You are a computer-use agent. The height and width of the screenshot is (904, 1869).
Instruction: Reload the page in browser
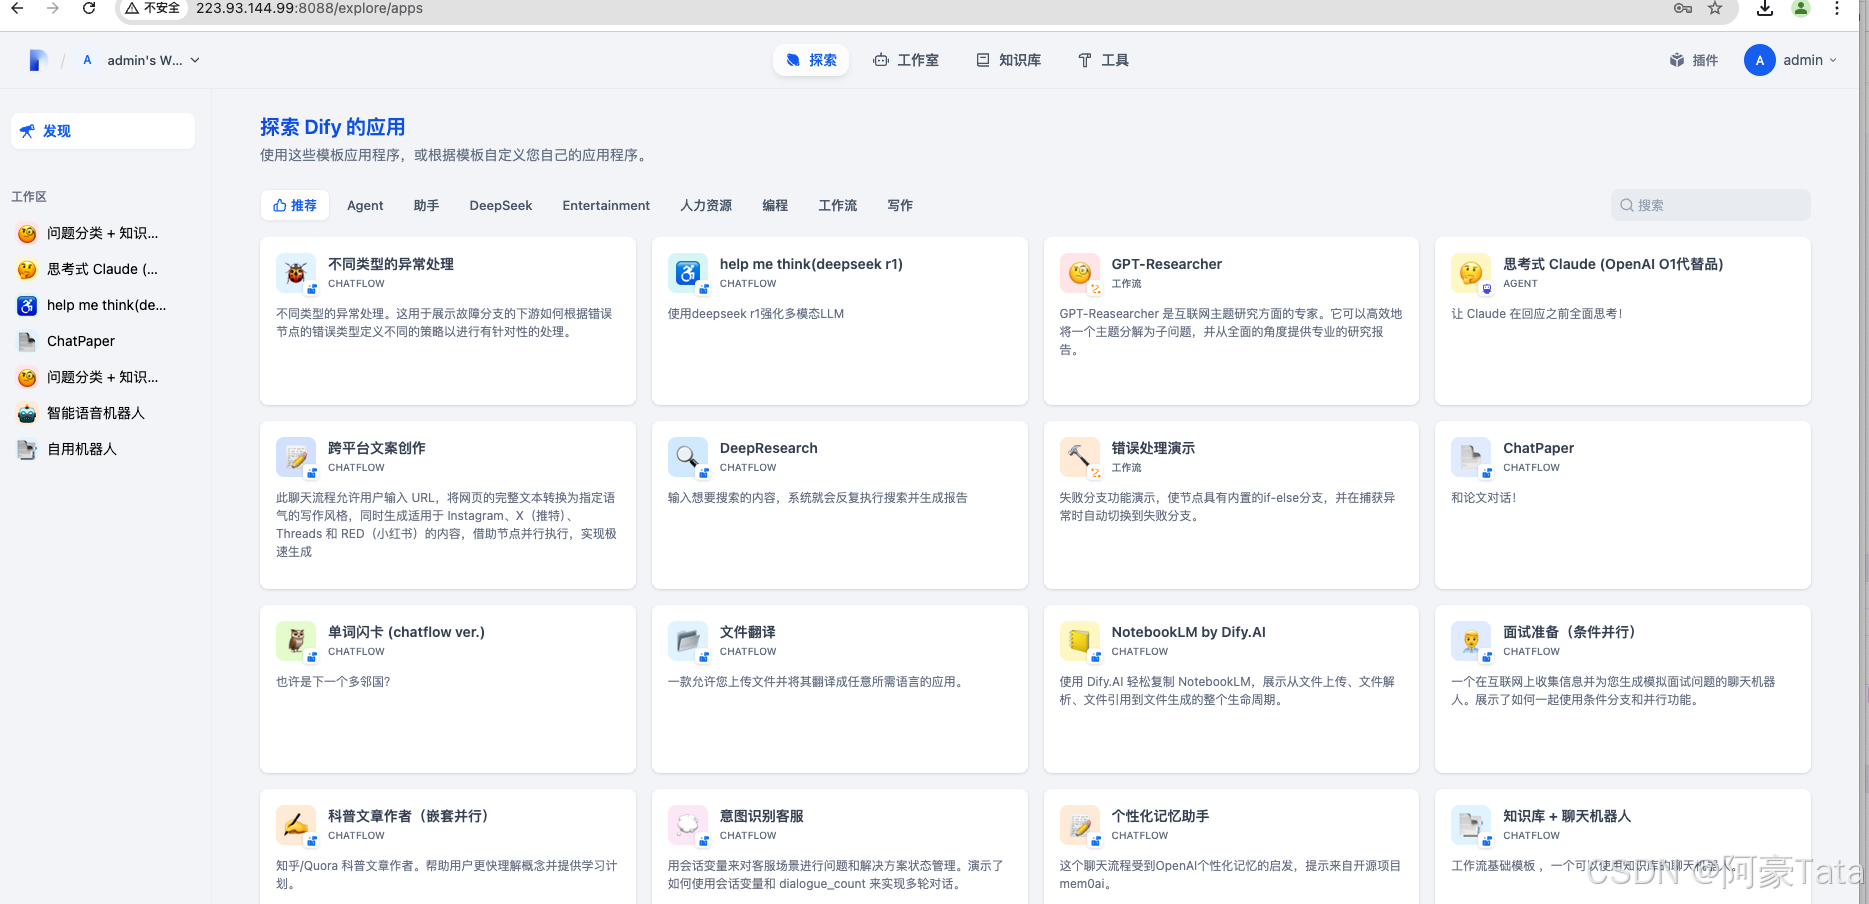(89, 8)
